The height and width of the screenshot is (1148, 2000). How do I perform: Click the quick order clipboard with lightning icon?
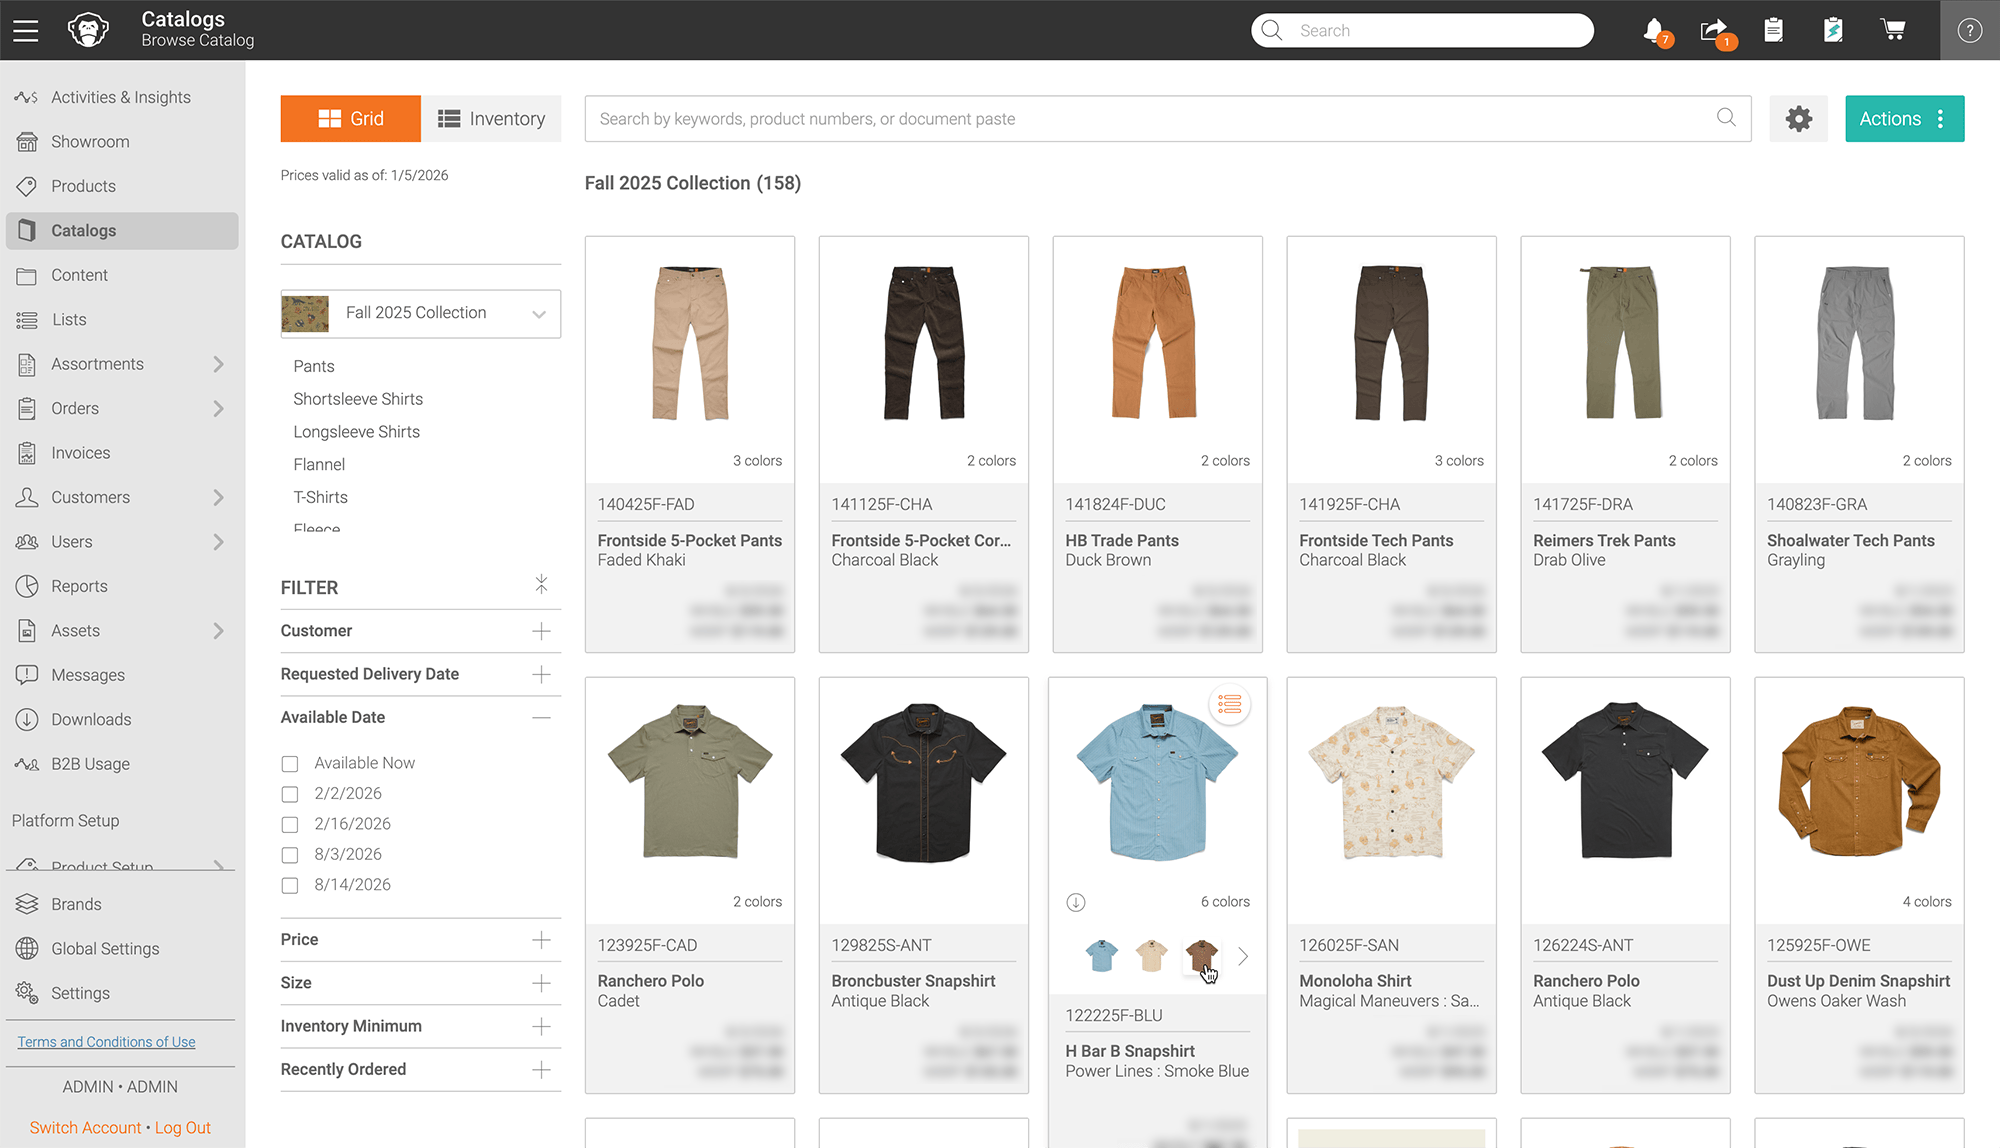[x=1833, y=30]
